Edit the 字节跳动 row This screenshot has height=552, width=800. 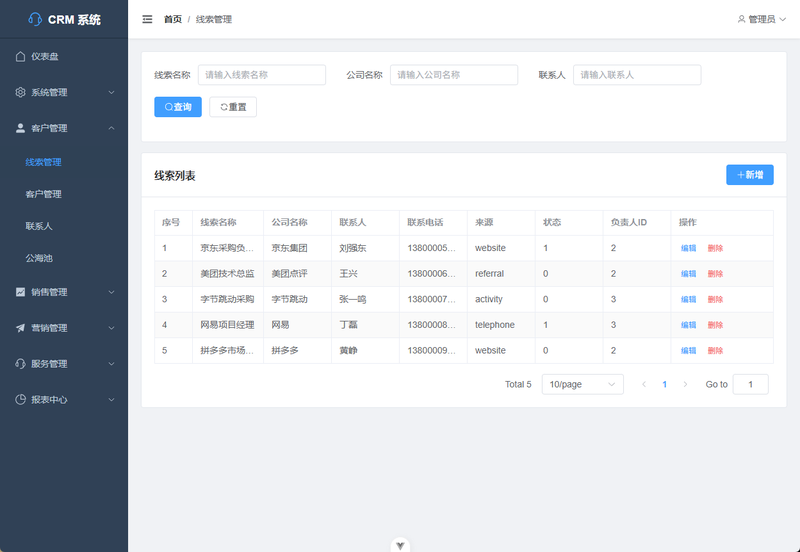coord(688,299)
